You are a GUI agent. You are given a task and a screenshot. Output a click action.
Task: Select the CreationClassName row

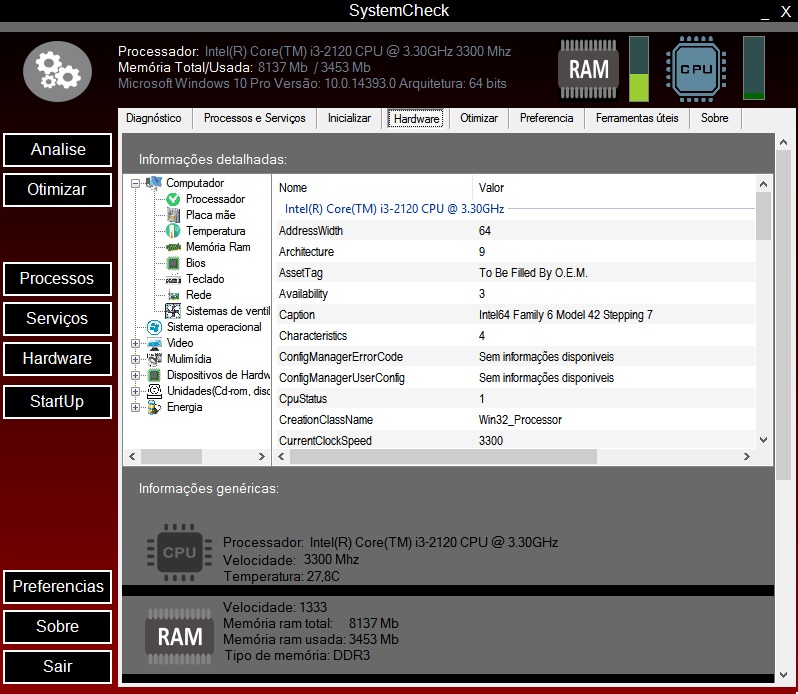[515, 420]
